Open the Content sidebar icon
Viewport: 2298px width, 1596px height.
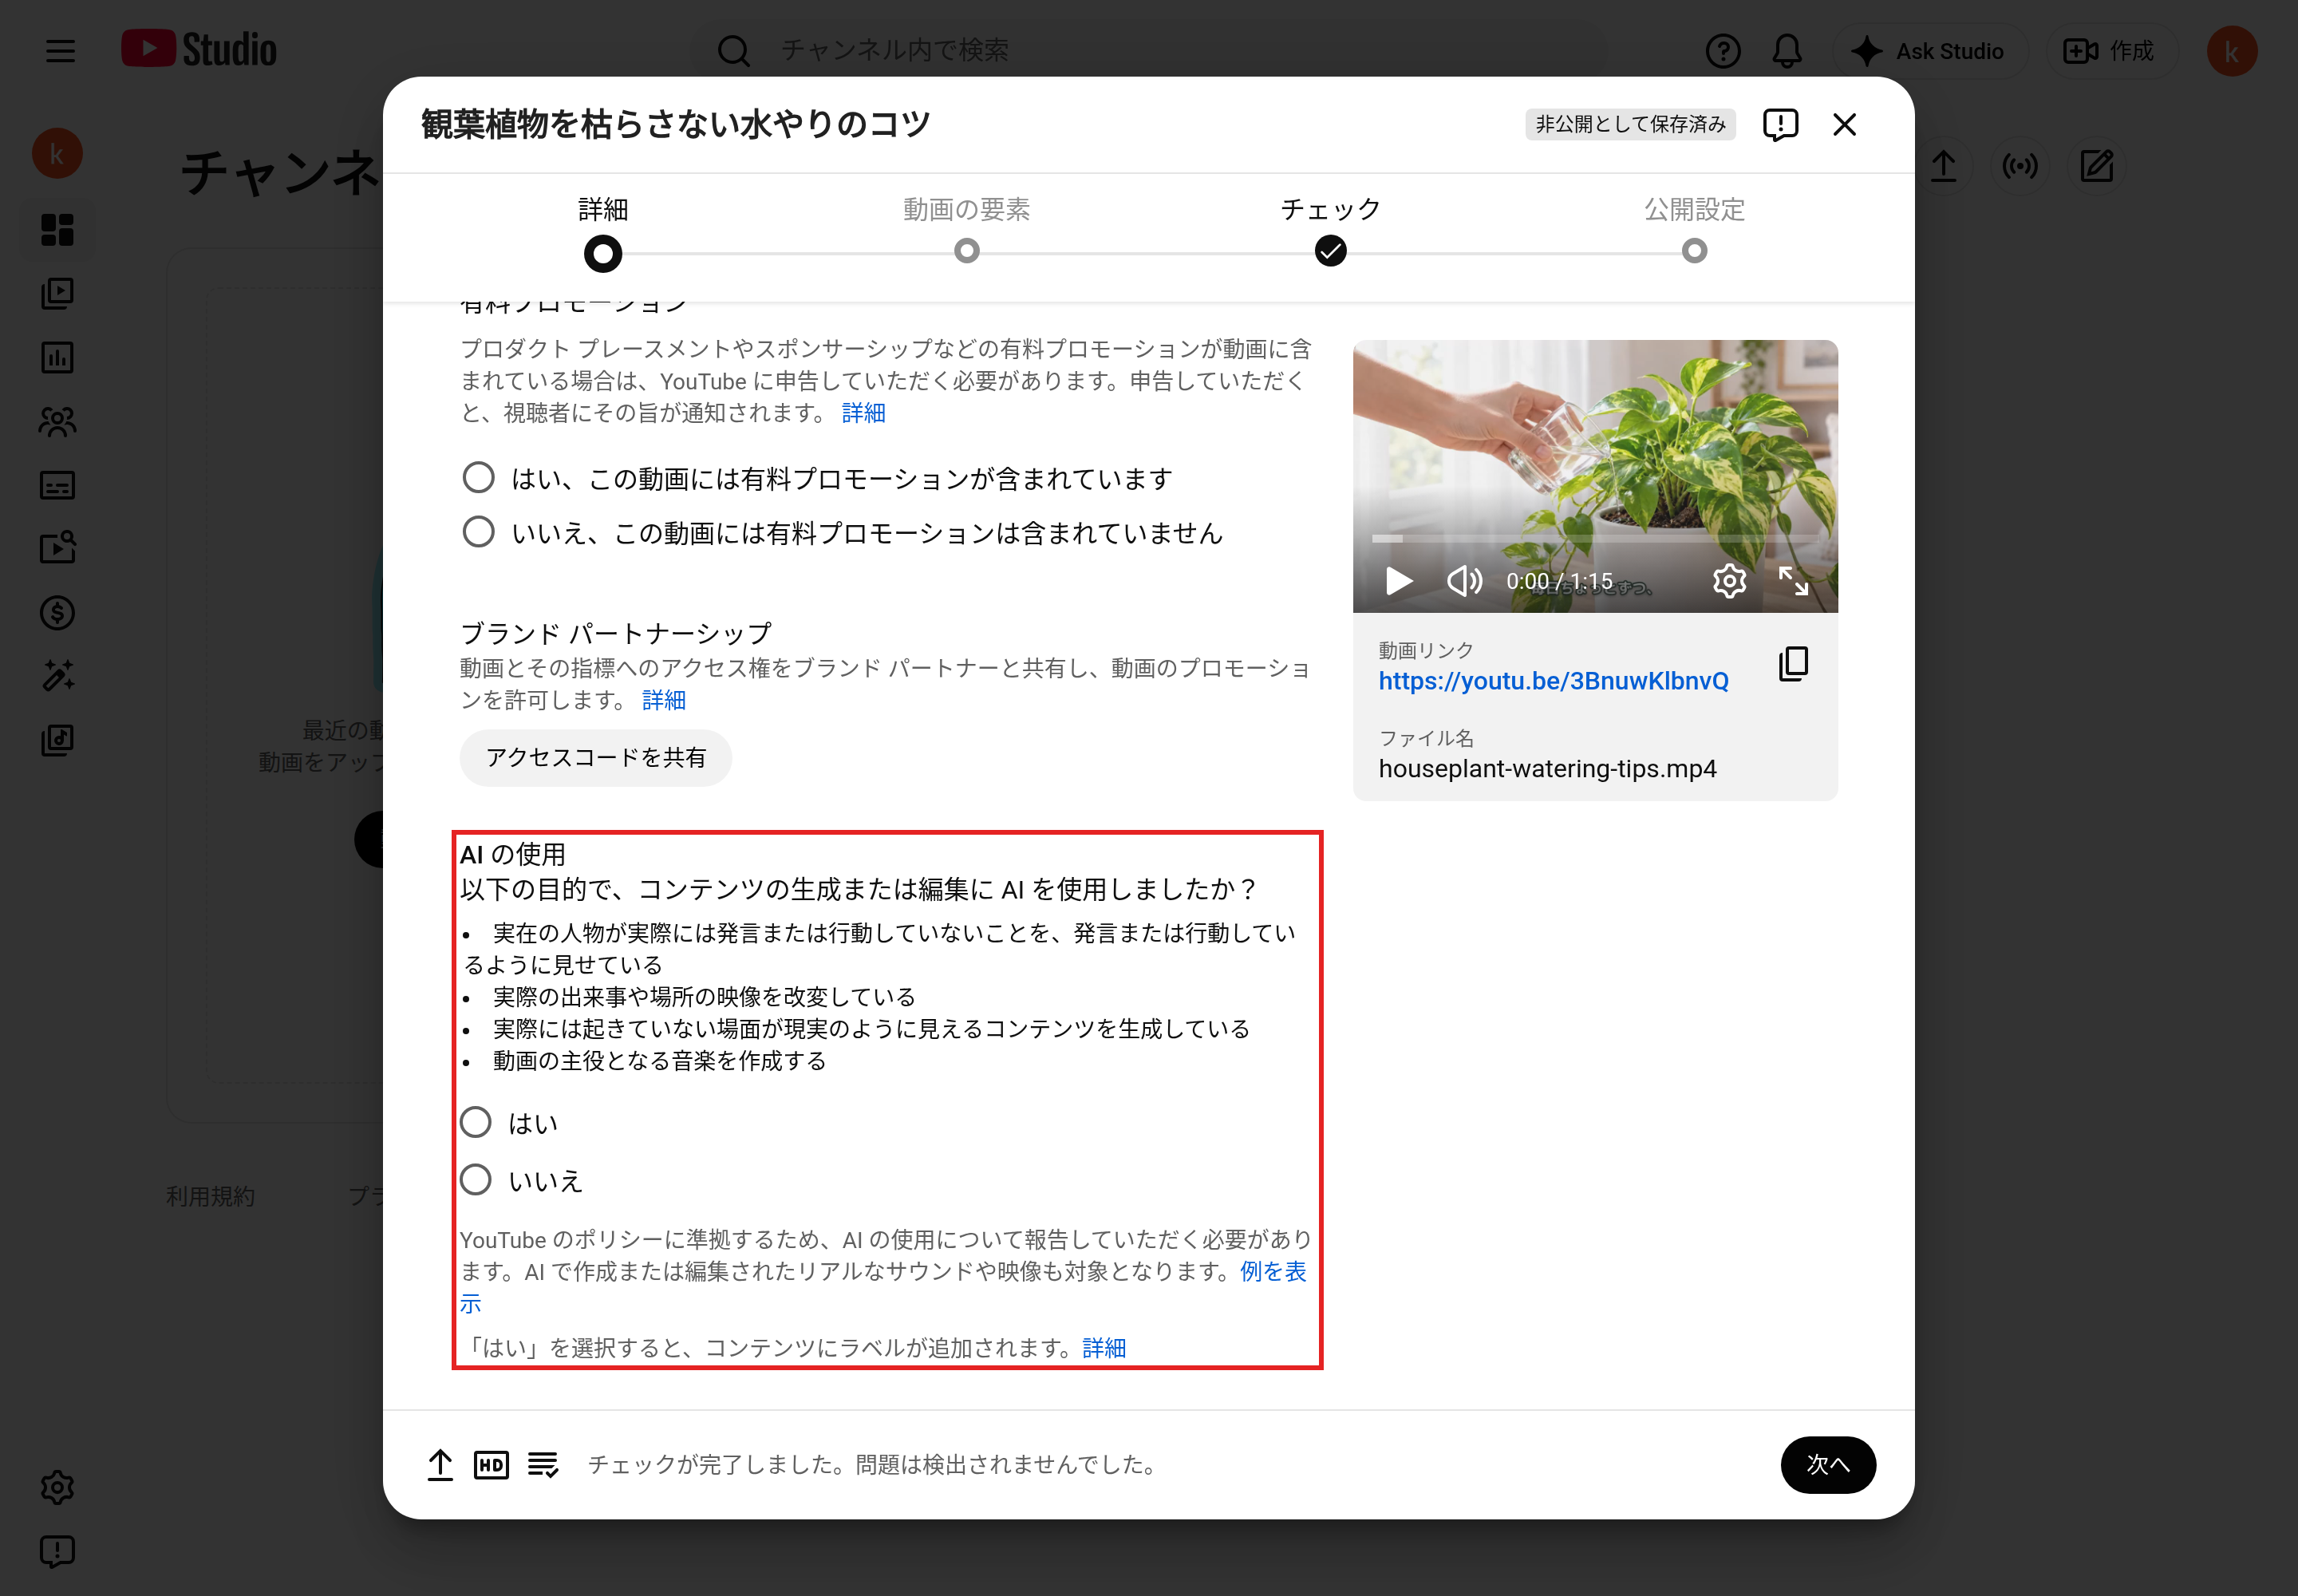point(57,294)
